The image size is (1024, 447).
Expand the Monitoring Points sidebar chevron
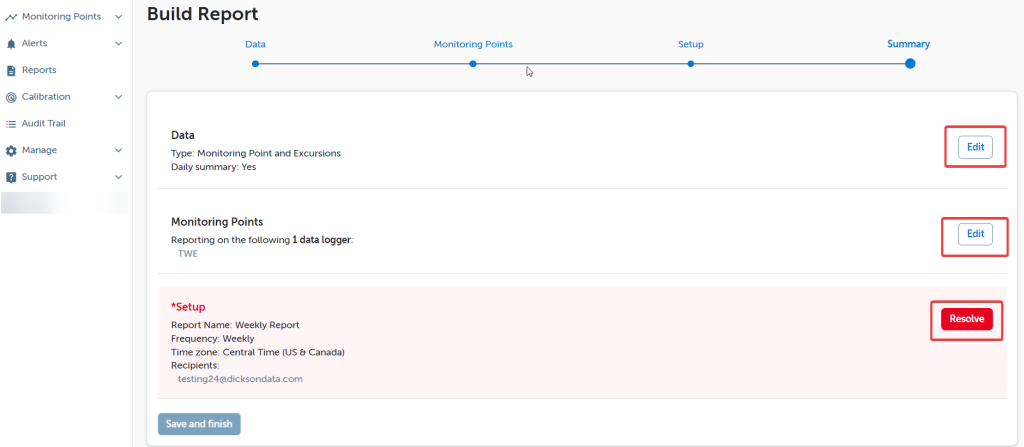119,17
